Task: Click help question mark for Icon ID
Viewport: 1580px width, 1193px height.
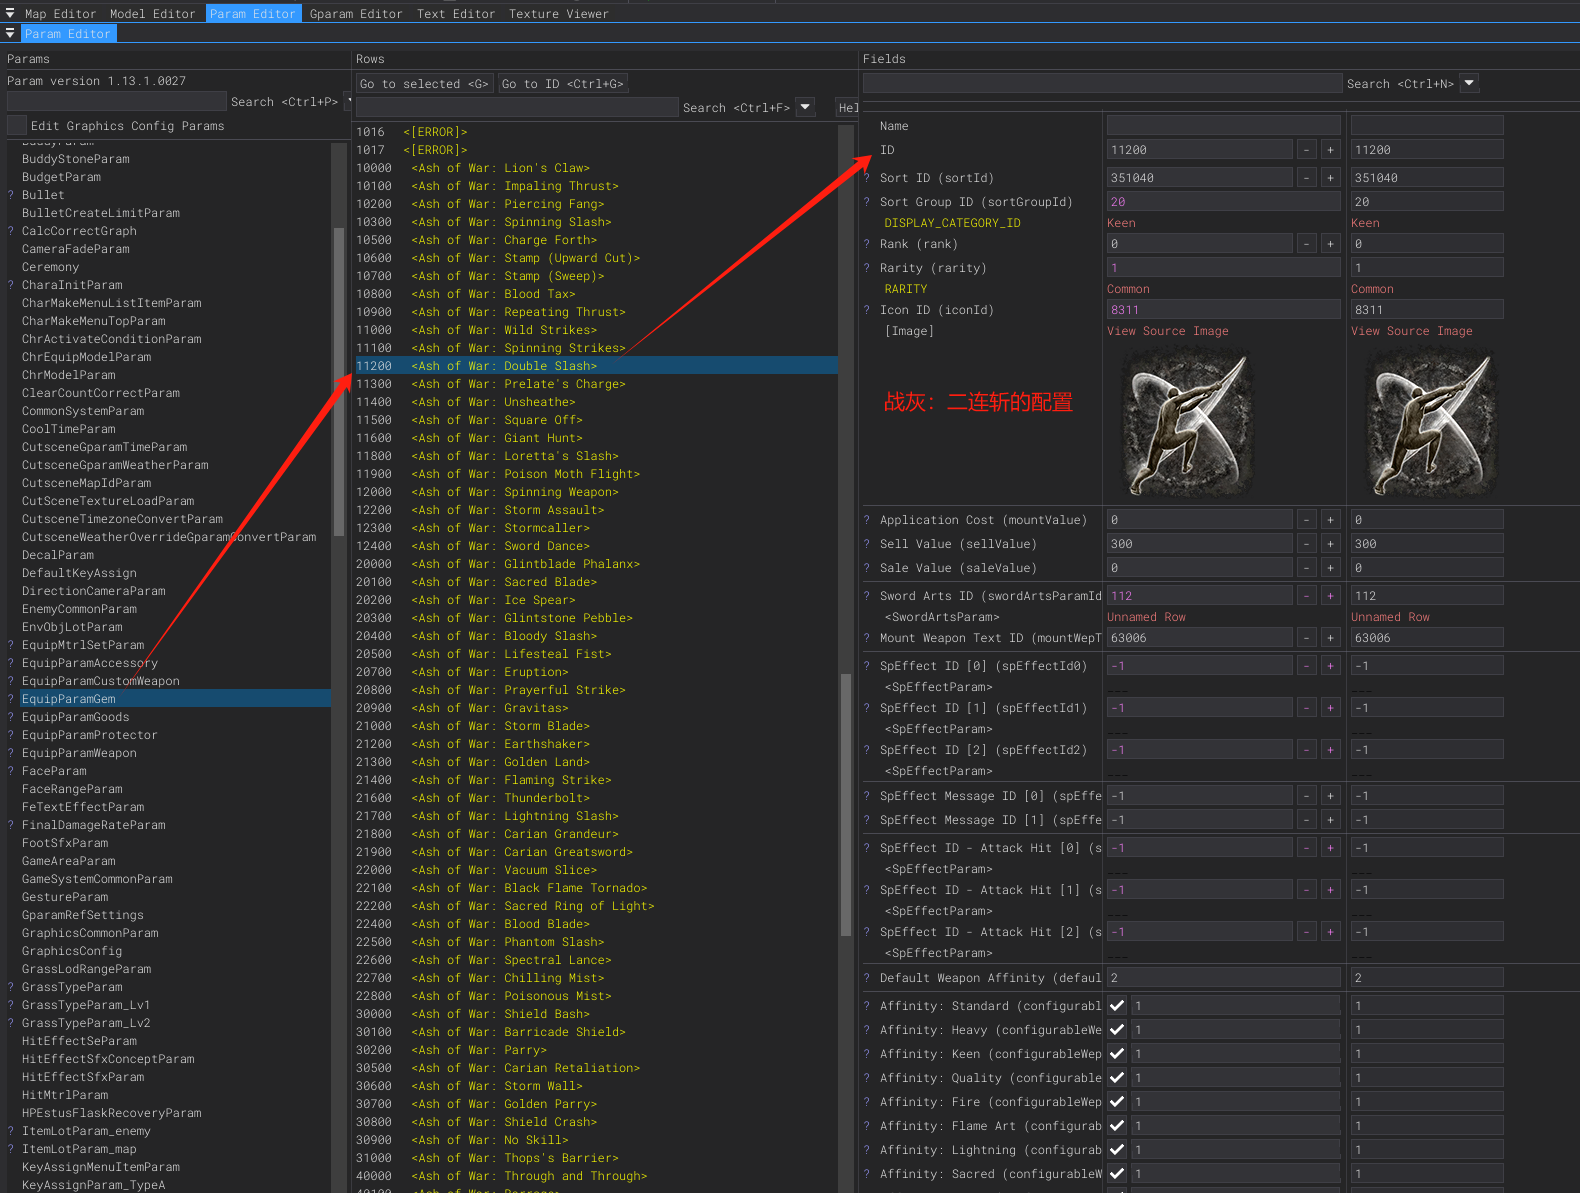Action: [867, 310]
